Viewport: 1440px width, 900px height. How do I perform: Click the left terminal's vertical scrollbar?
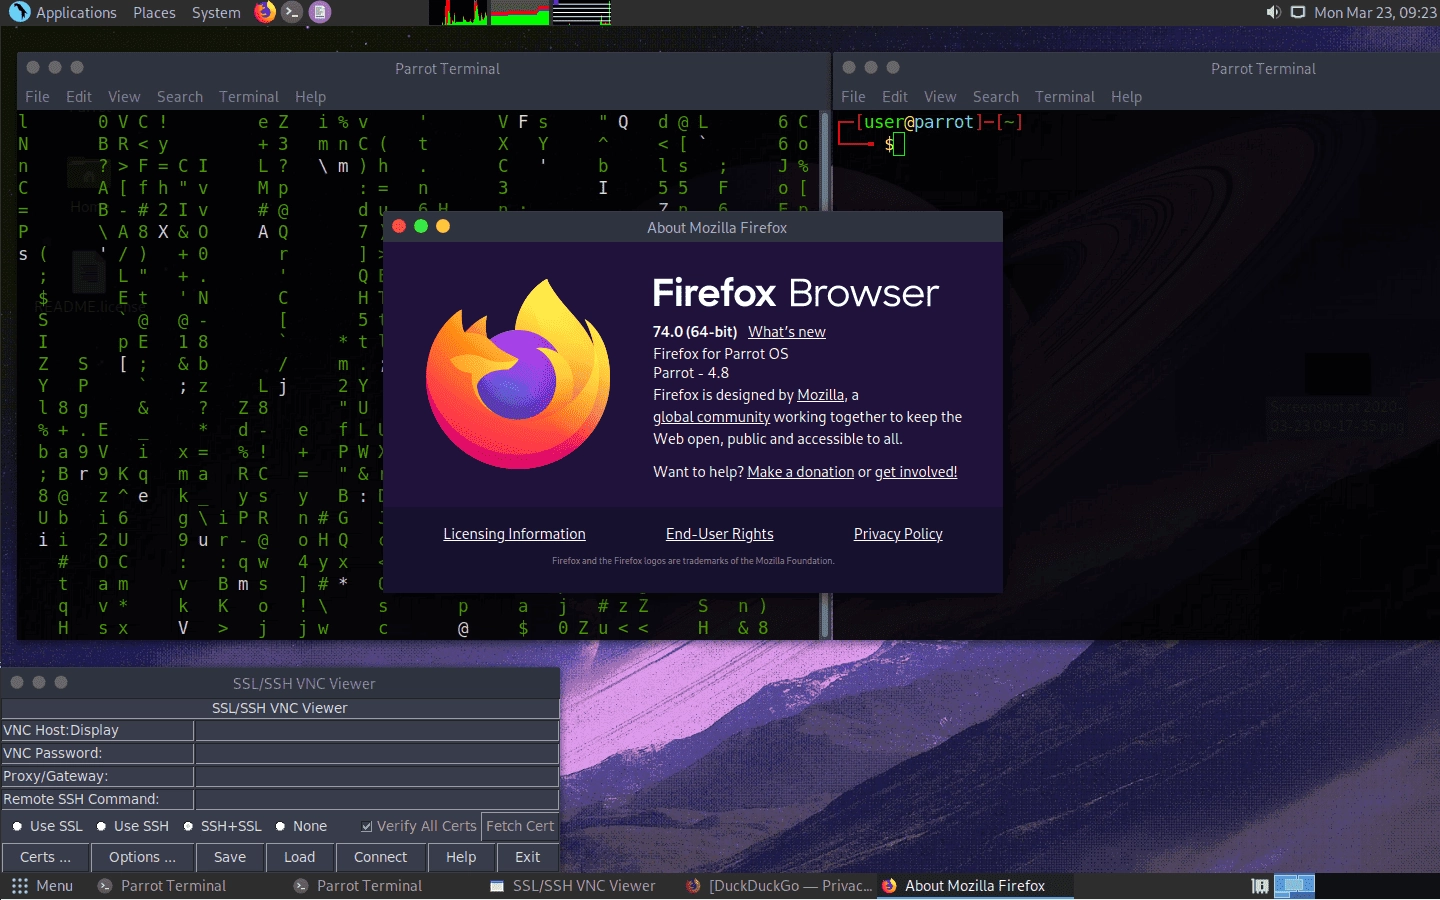825,375
